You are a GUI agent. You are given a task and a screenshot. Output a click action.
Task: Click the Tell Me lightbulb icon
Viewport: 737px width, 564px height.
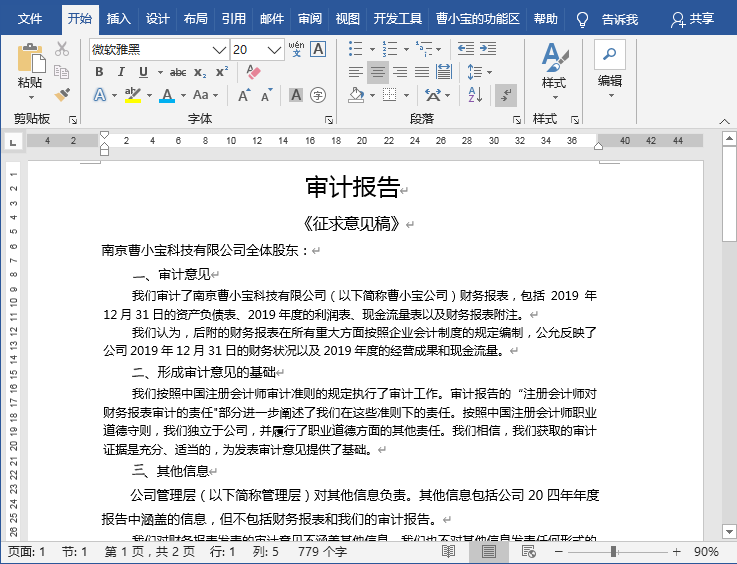582,19
